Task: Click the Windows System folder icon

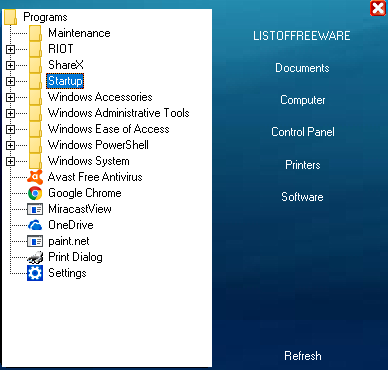Action: click(x=35, y=161)
